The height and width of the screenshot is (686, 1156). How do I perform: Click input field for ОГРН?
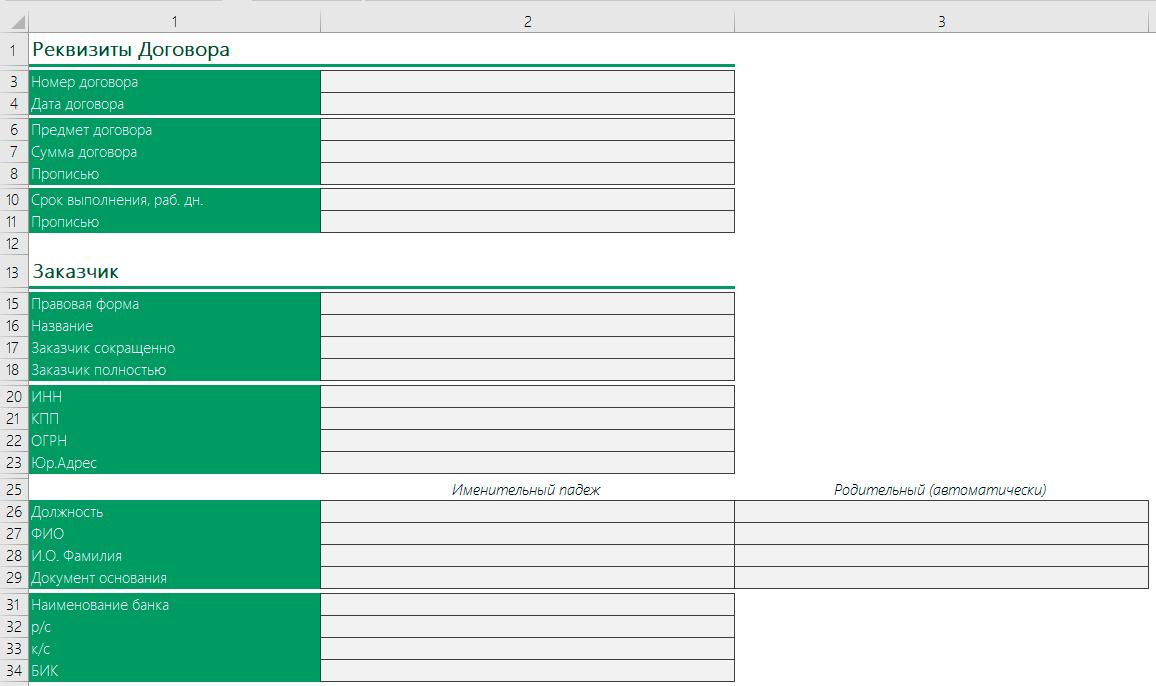528,440
